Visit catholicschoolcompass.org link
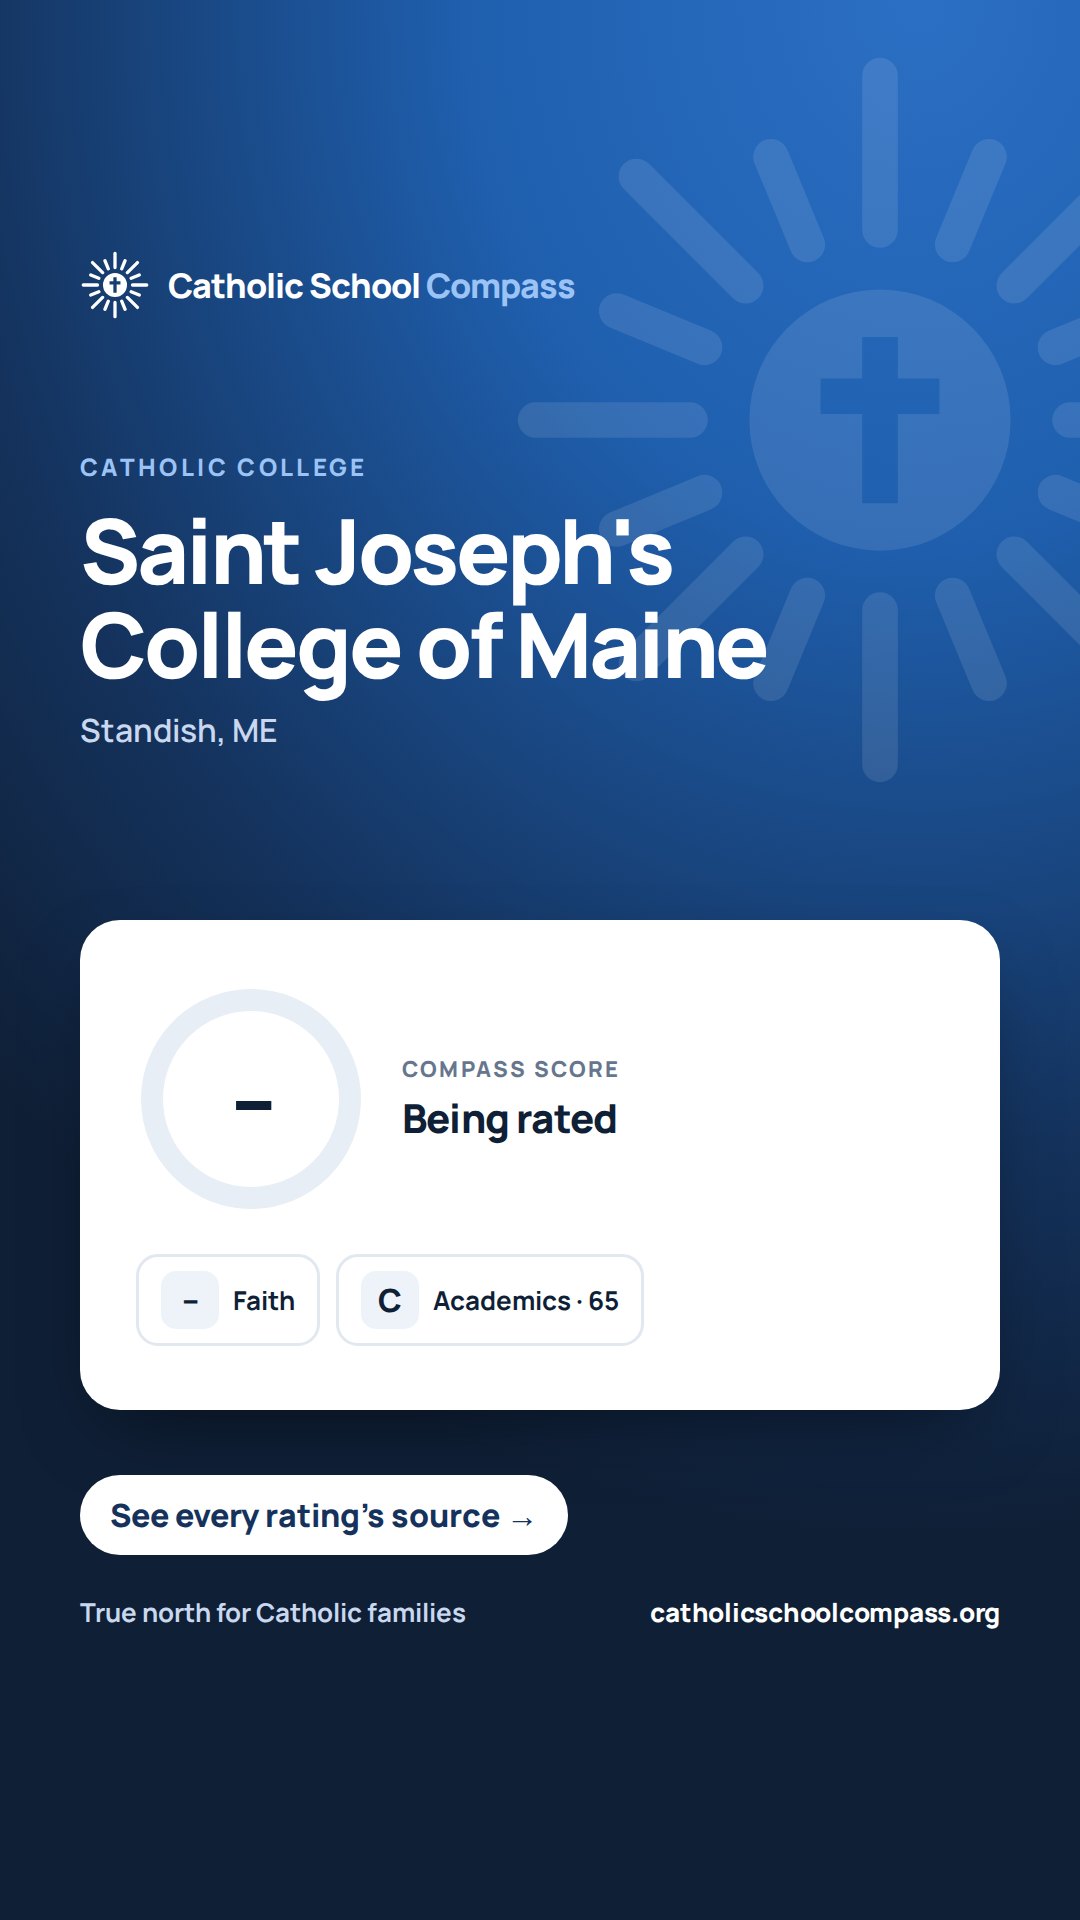Image resolution: width=1080 pixels, height=1920 pixels. pos(825,1613)
